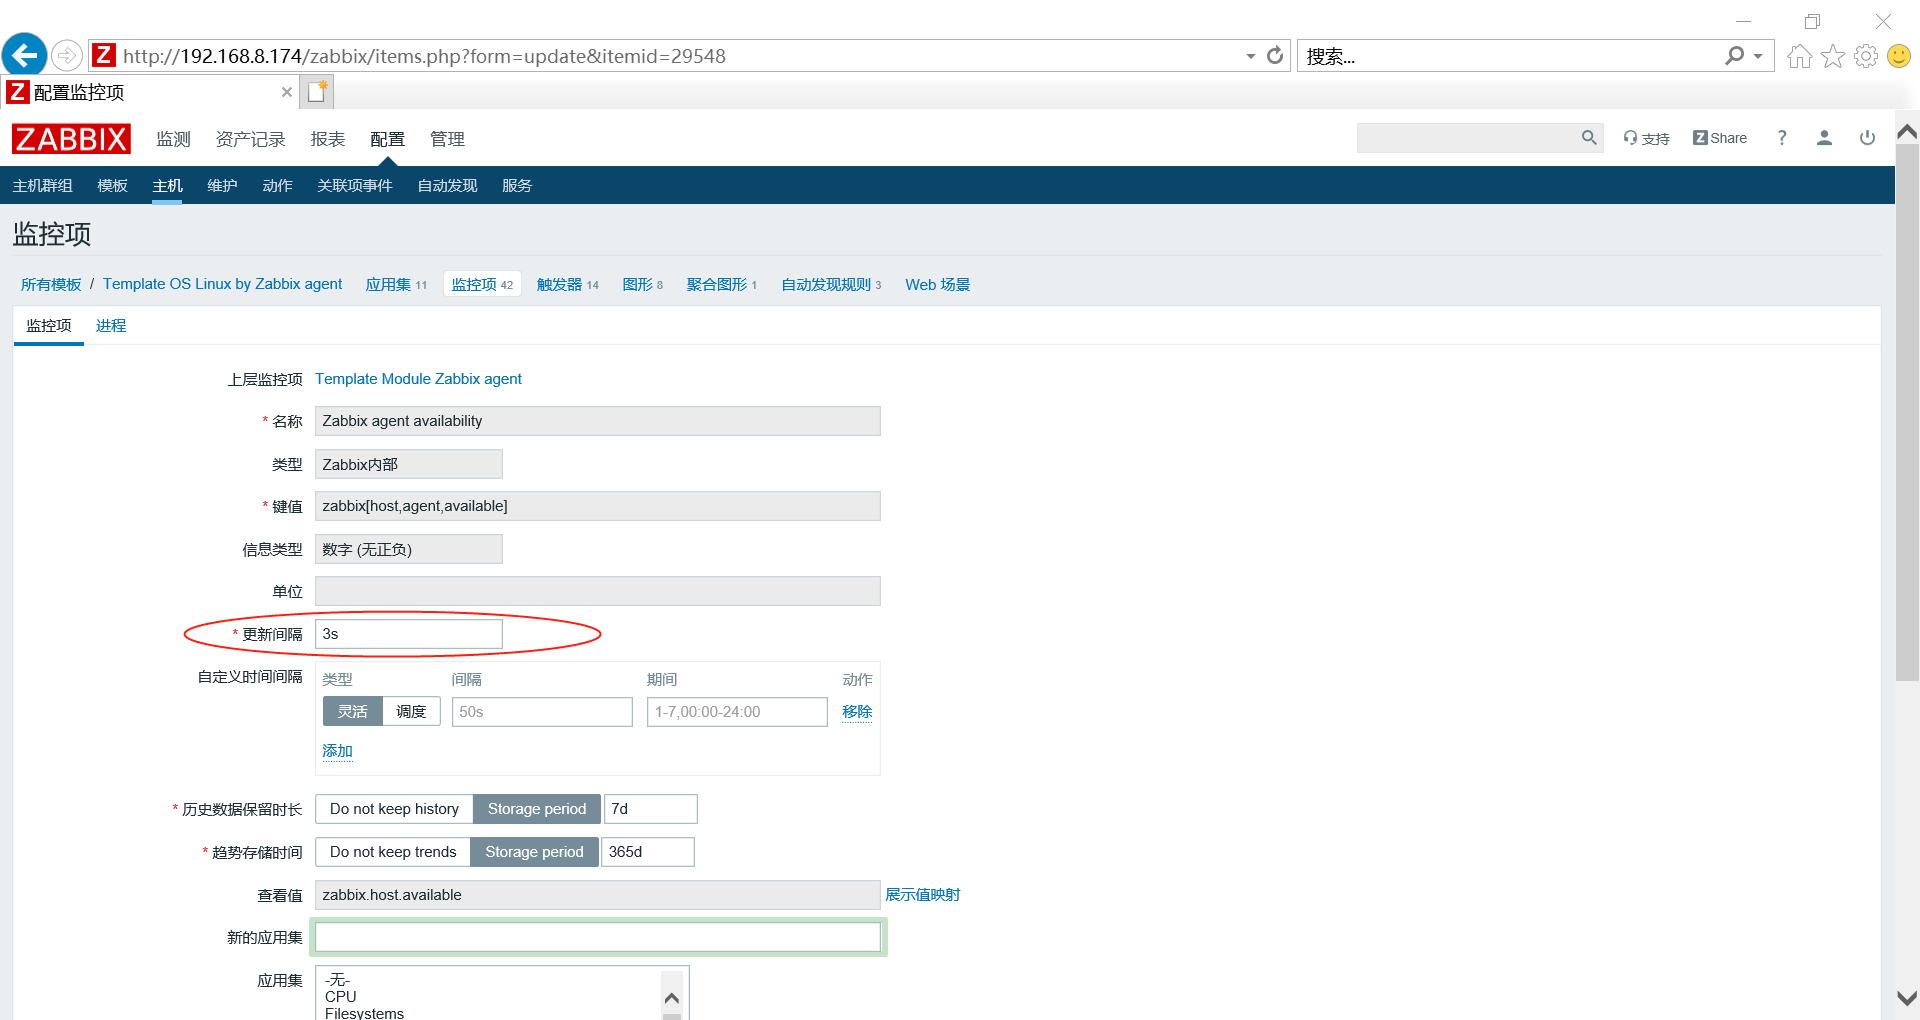Expand the search provider dropdown arrow
Image resolution: width=1920 pixels, height=1020 pixels.
tap(1758, 57)
